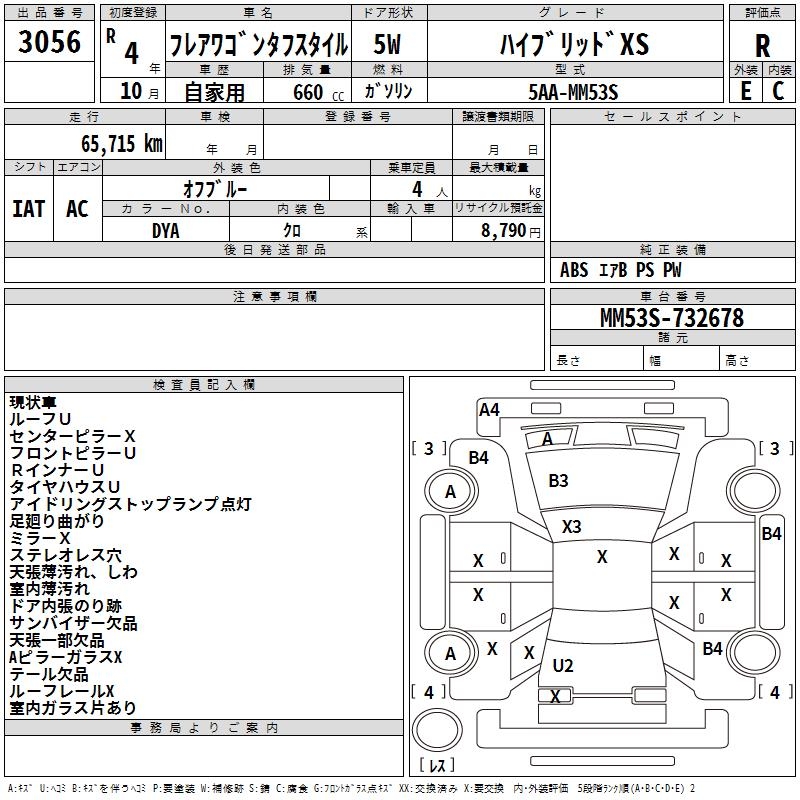Screen dimensions: 800x800
Task: Select the inspector note テール欠品
Action: tap(48, 674)
